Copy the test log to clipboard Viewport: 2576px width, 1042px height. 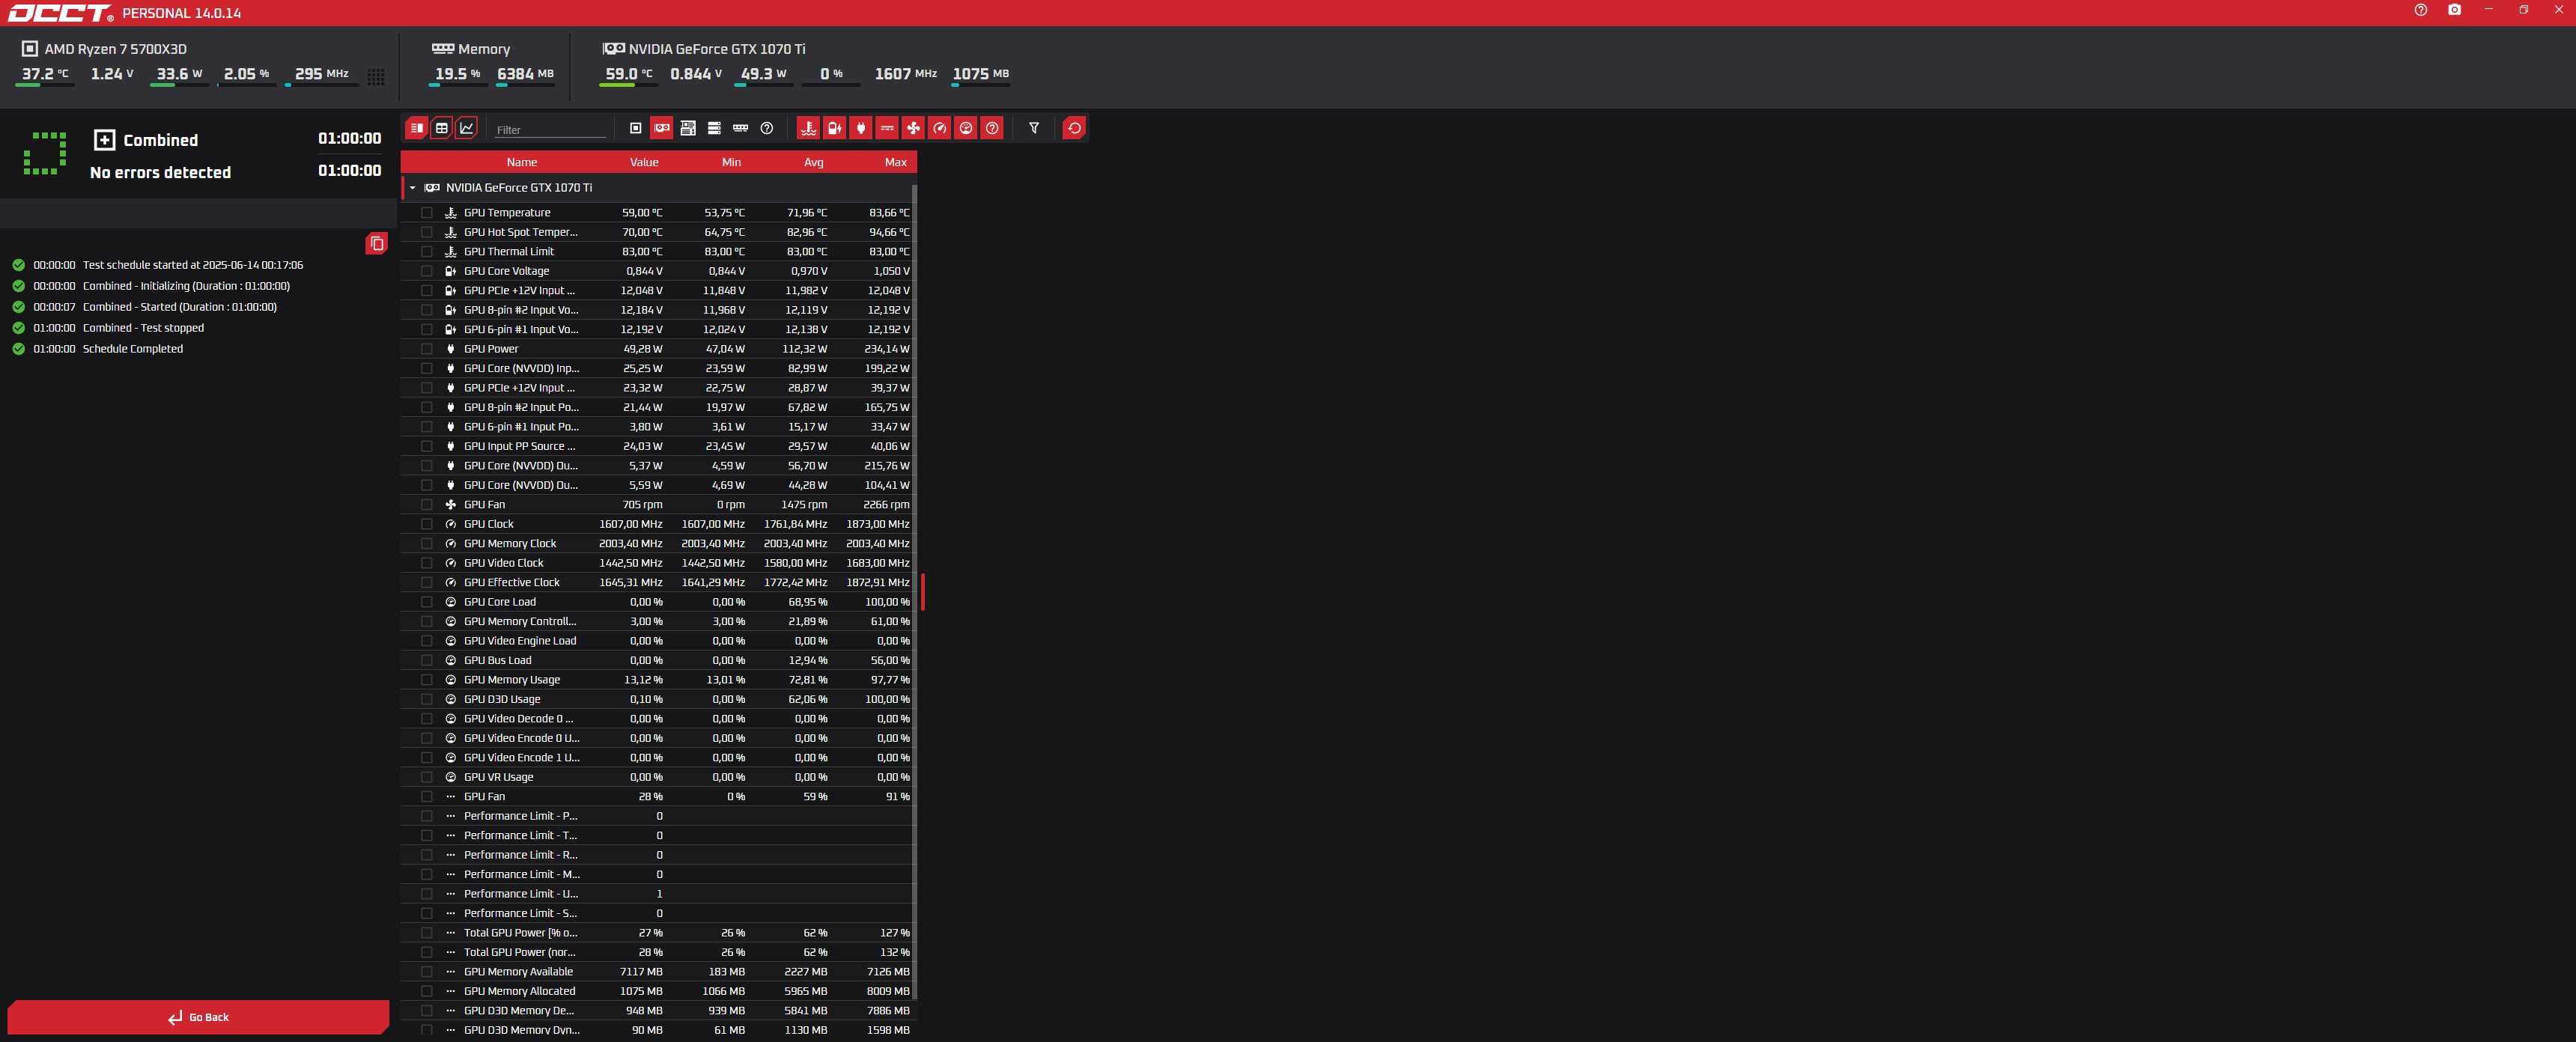point(377,243)
